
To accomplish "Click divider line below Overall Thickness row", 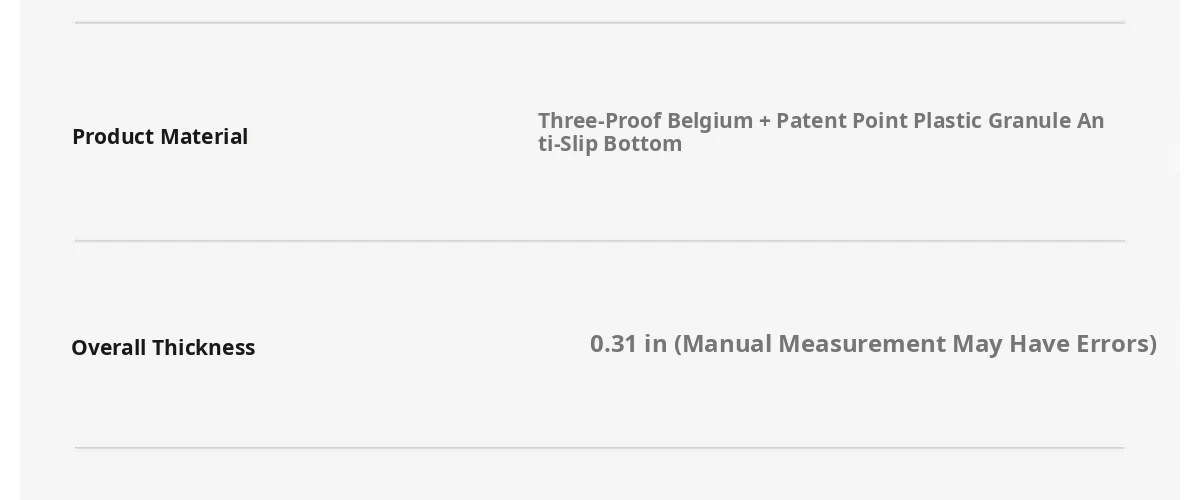I will point(600,448).
